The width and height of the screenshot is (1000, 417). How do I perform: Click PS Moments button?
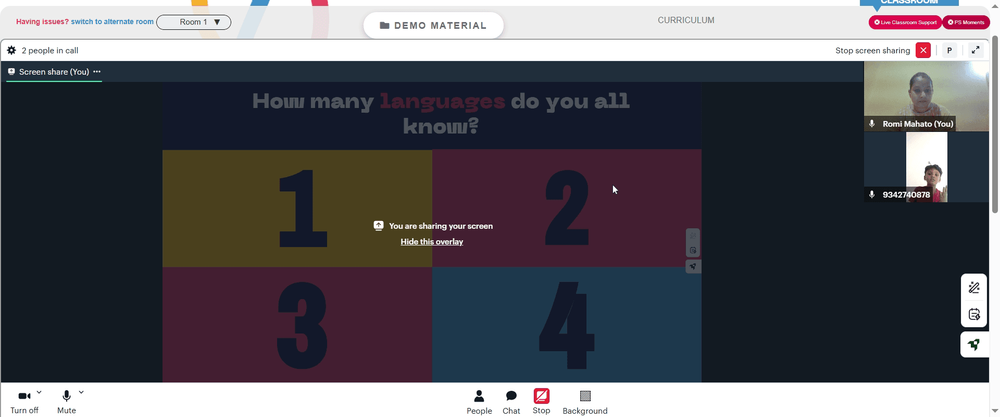tap(966, 22)
